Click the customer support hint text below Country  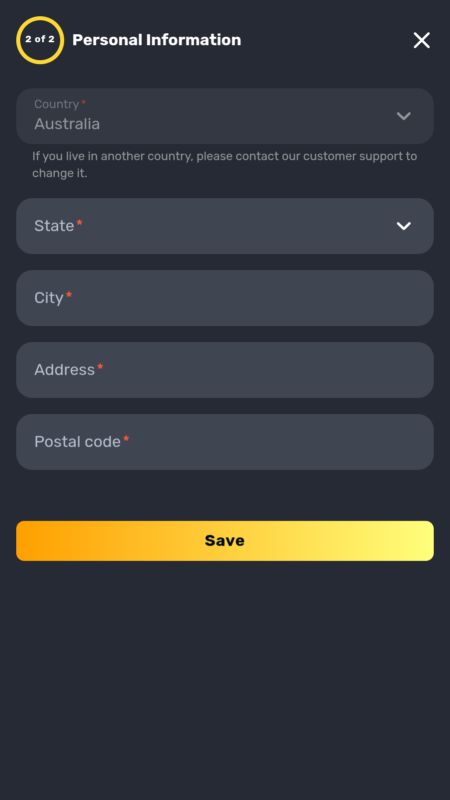[x=224, y=164]
